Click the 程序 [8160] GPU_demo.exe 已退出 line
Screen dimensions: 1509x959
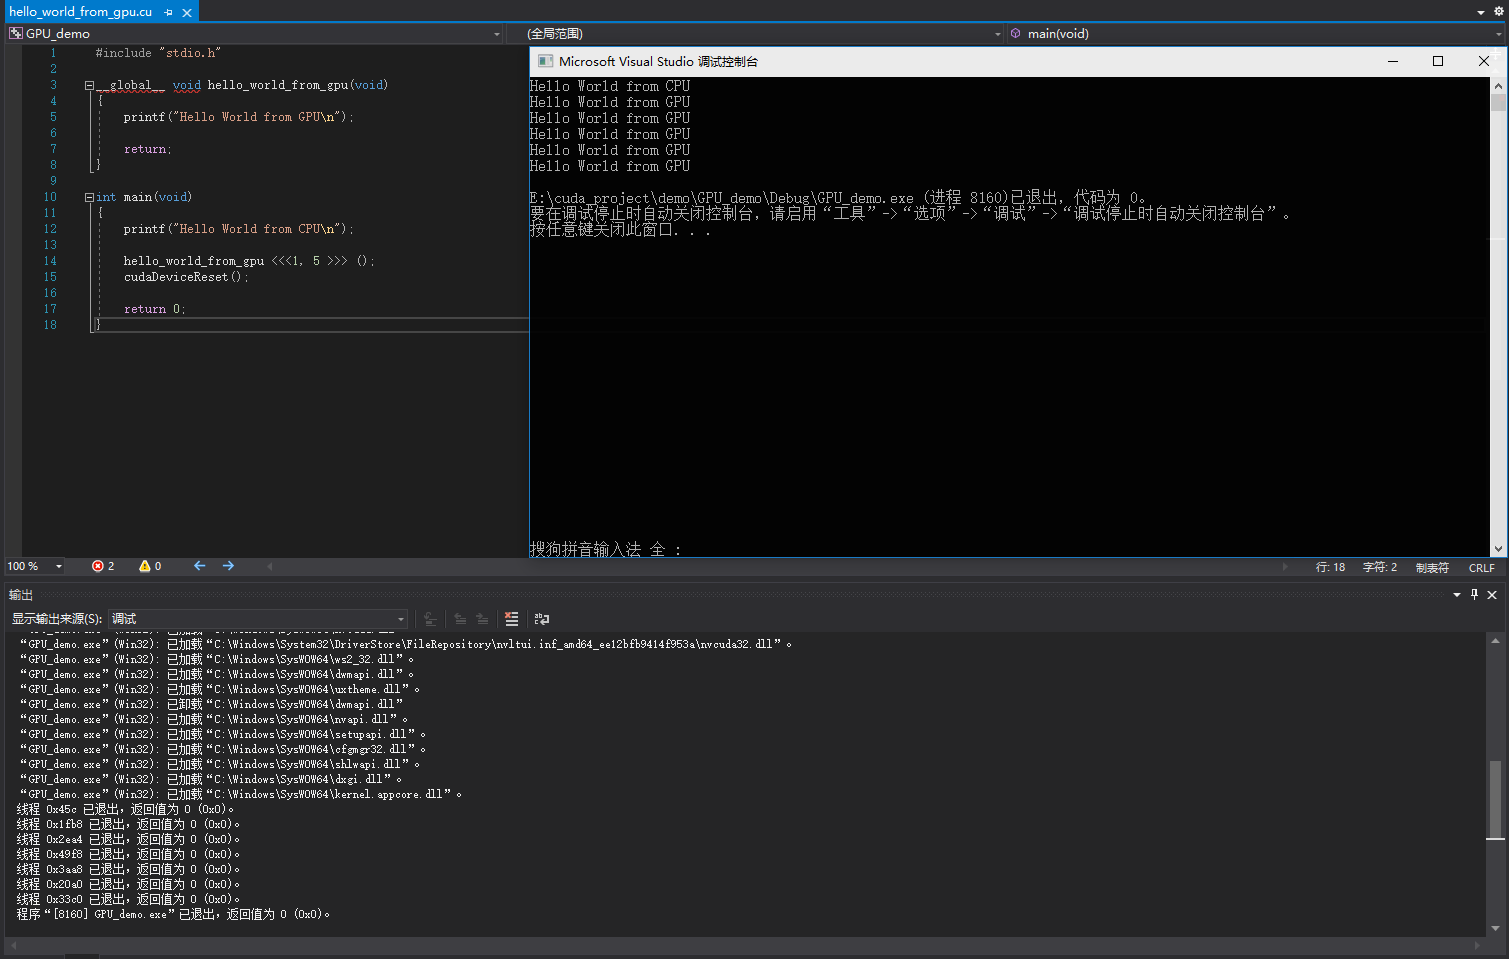[173, 914]
